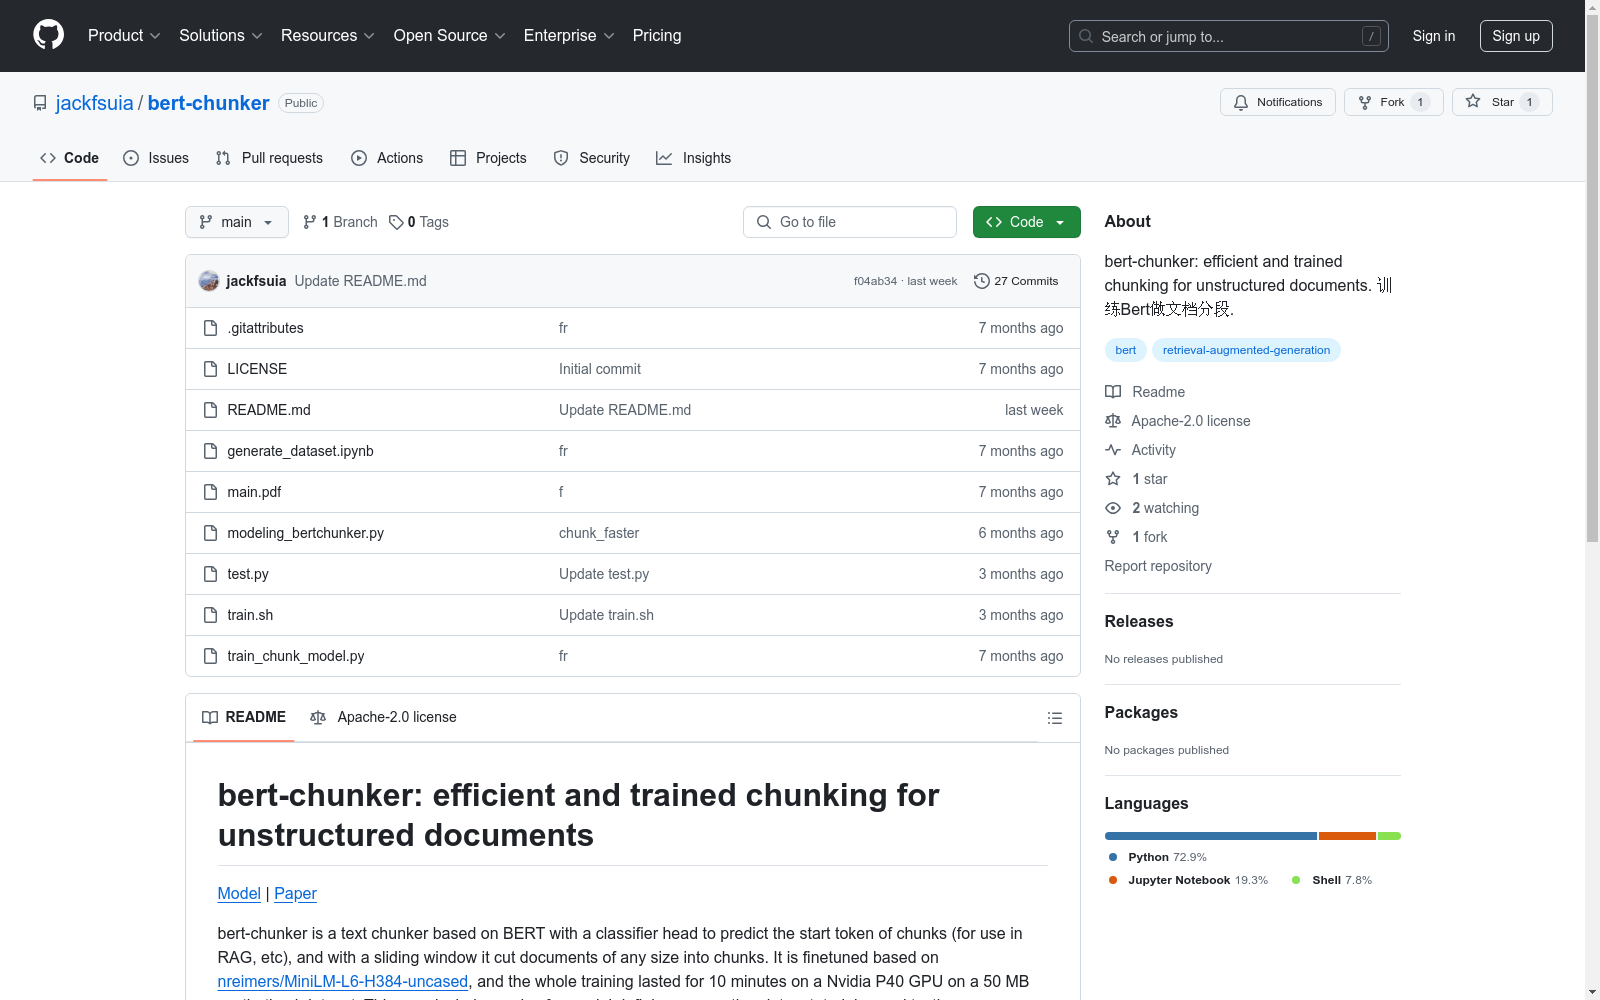Click the commit history clock icon
Viewport: 1600px width, 1000px height.
coord(982,281)
